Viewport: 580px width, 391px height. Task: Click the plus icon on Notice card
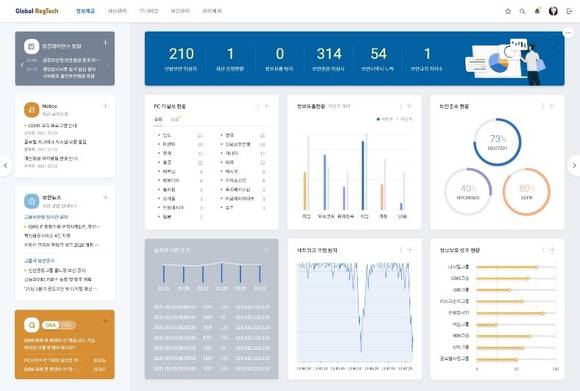(x=105, y=106)
